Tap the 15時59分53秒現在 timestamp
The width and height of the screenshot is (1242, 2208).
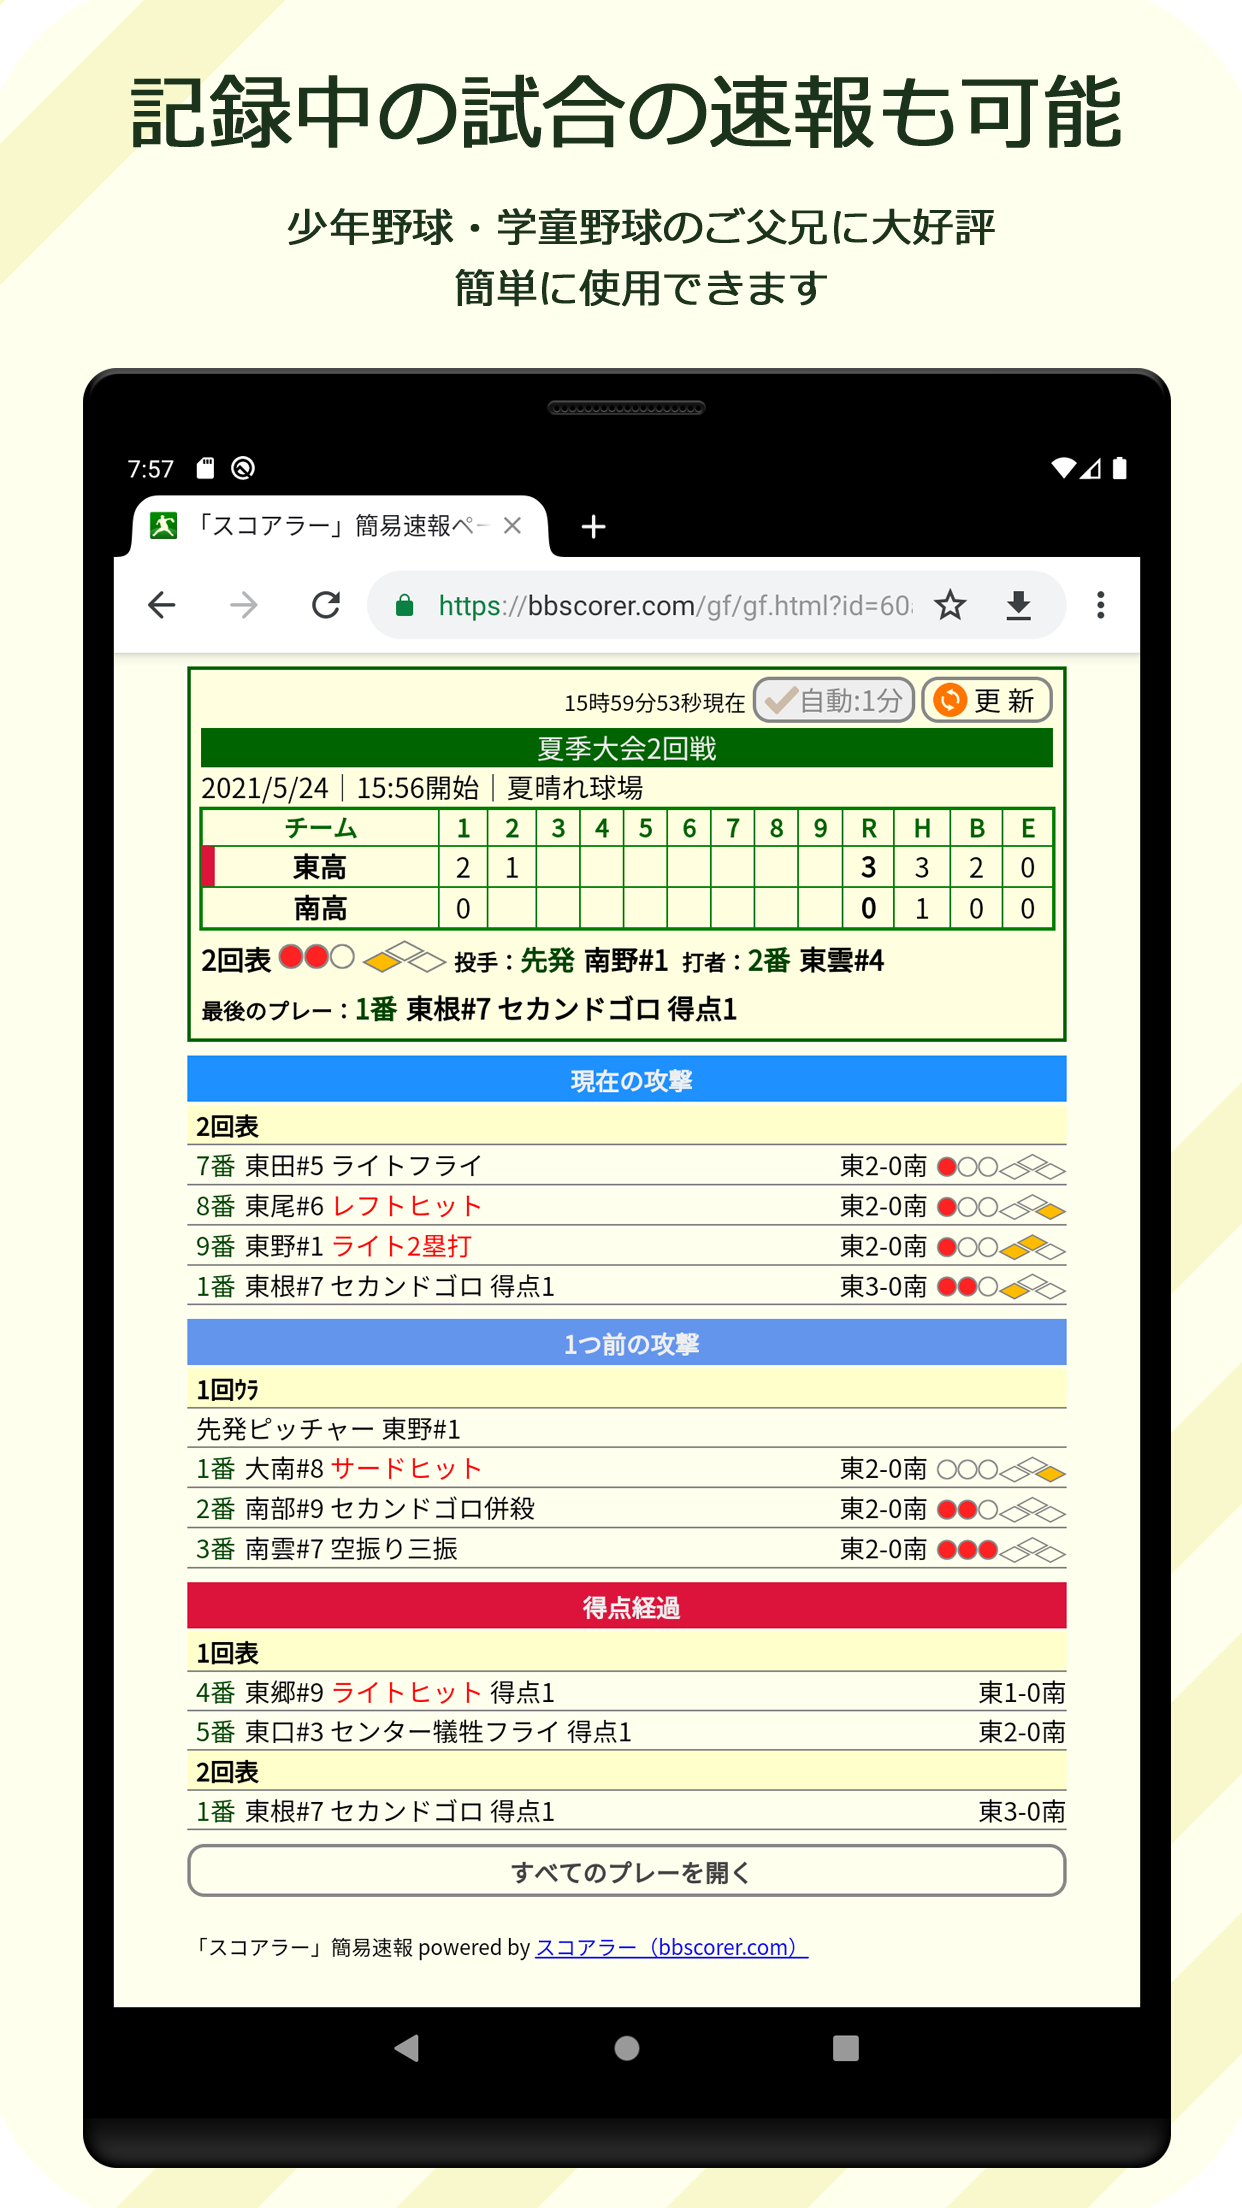(655, 703)
